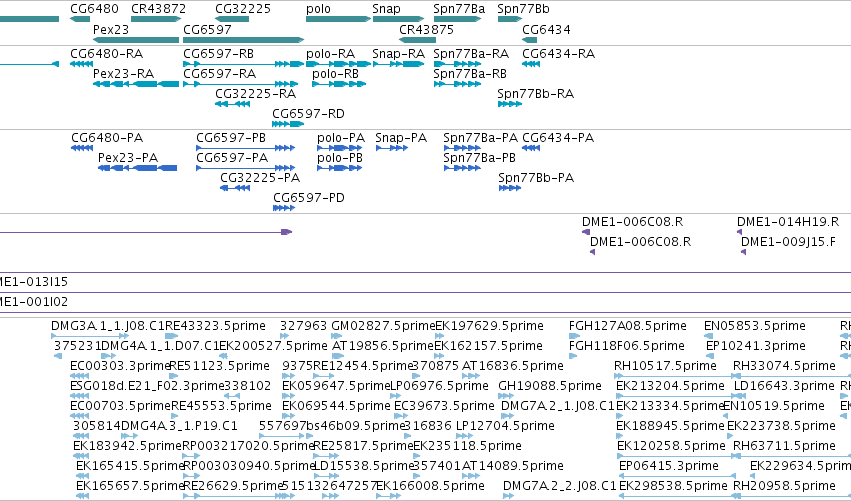Select the Spn77Ba-RB transcript
Screen dimensions: 851x501
coord(458,84)
